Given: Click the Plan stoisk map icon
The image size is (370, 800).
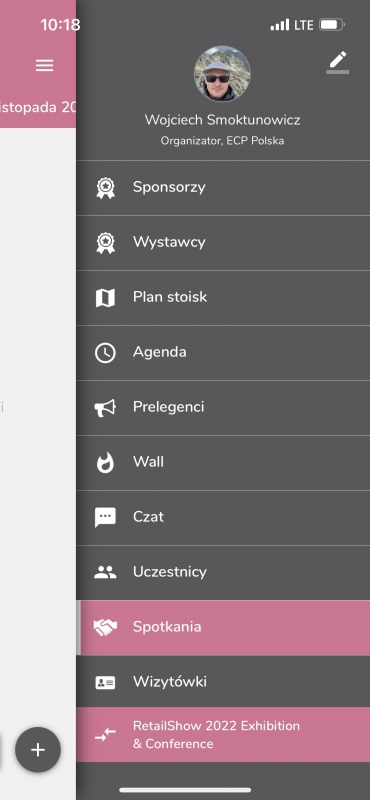Looking at the screenshot, I should 105,297.
